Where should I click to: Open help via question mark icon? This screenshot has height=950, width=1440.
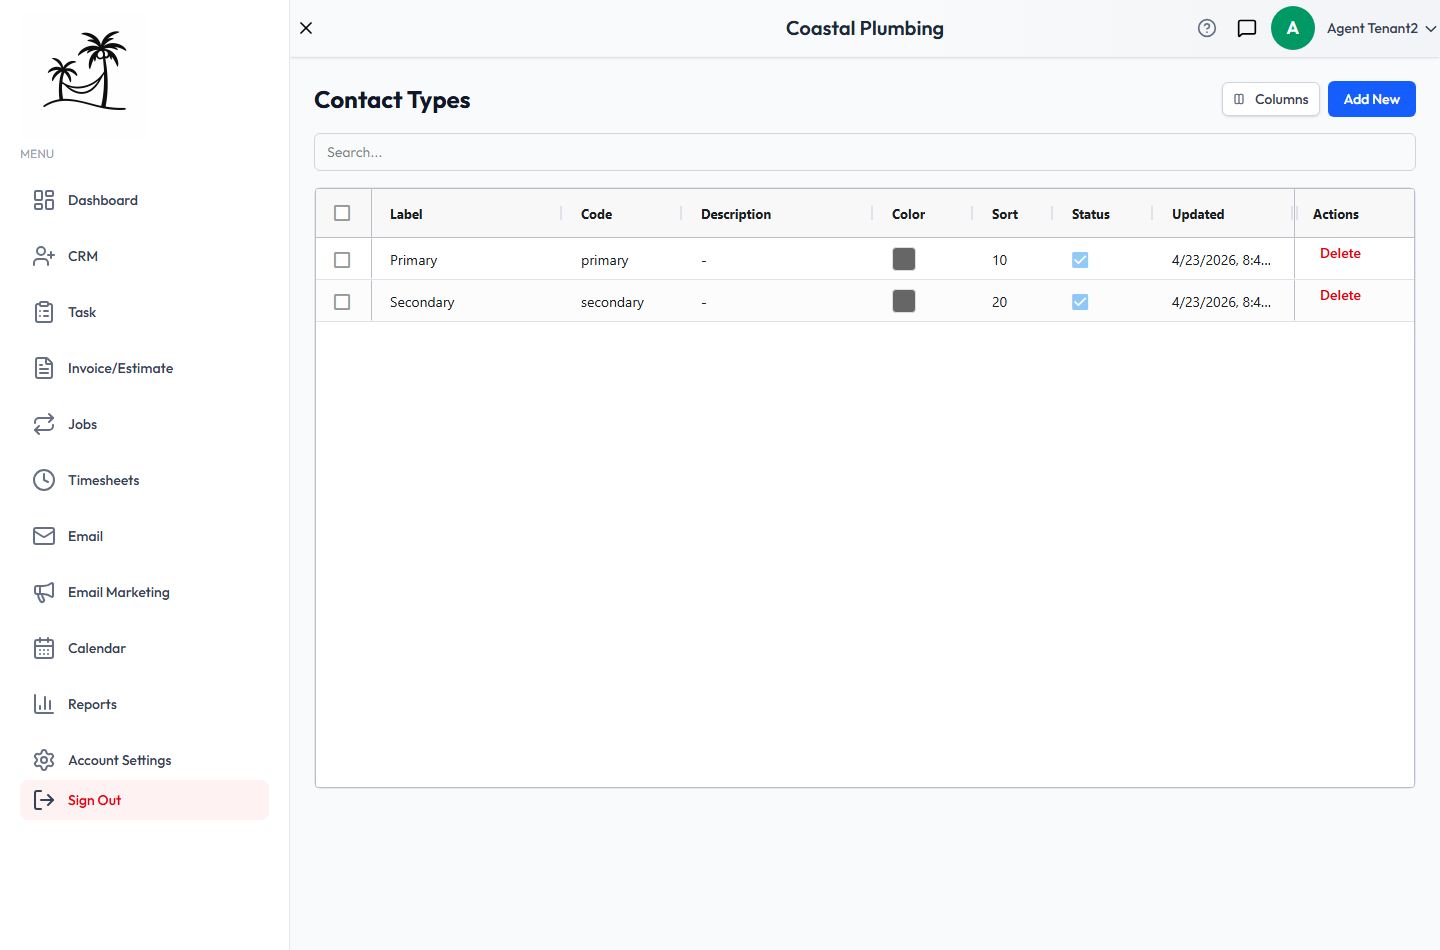(x=1207, y=28)
